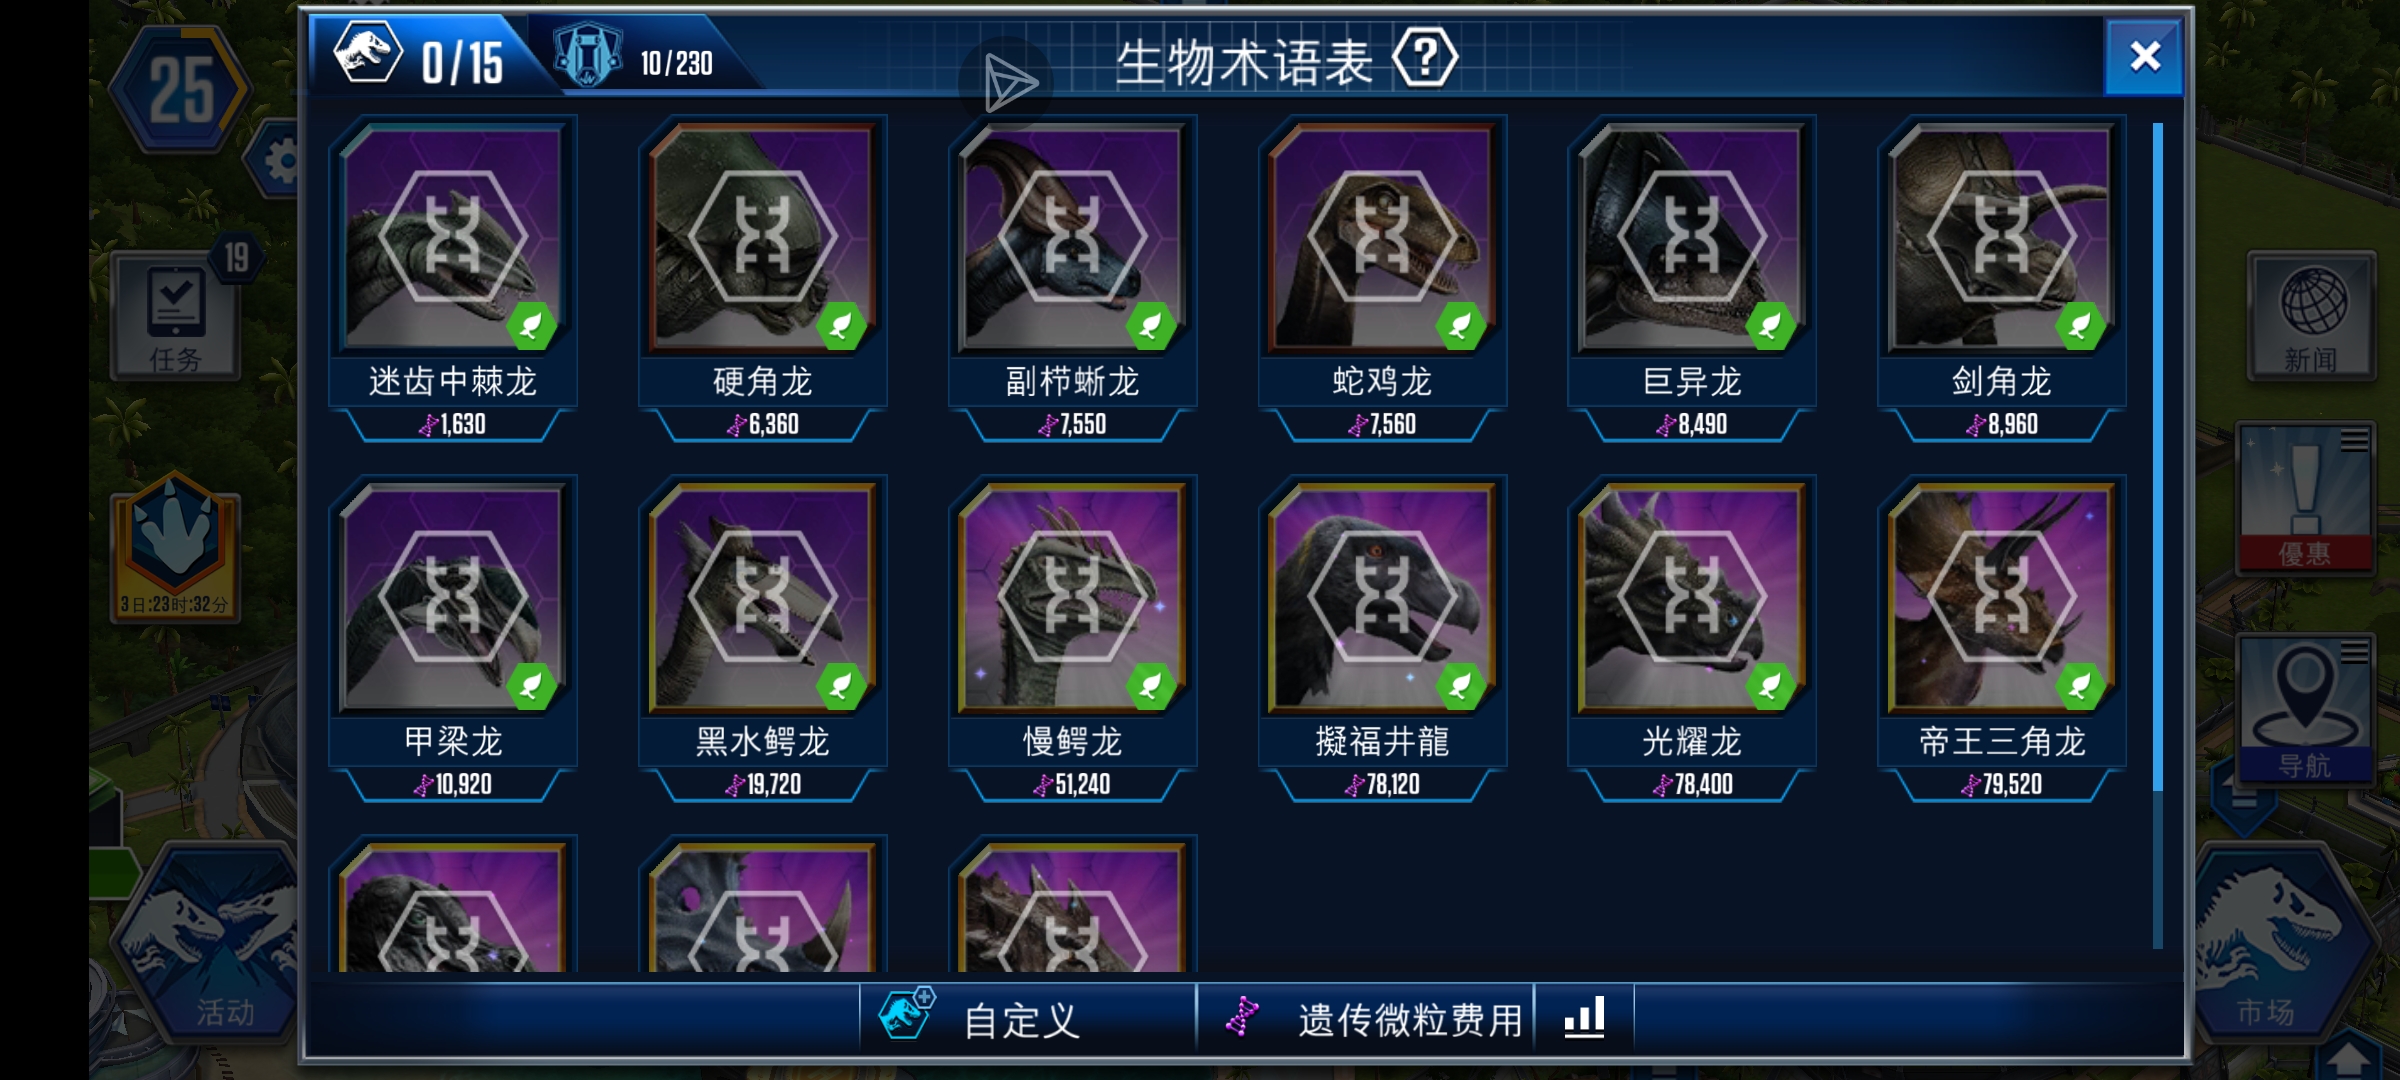
Task: Open the 市场 market dinosaur icon
Action: click(x=2283, y=945)
